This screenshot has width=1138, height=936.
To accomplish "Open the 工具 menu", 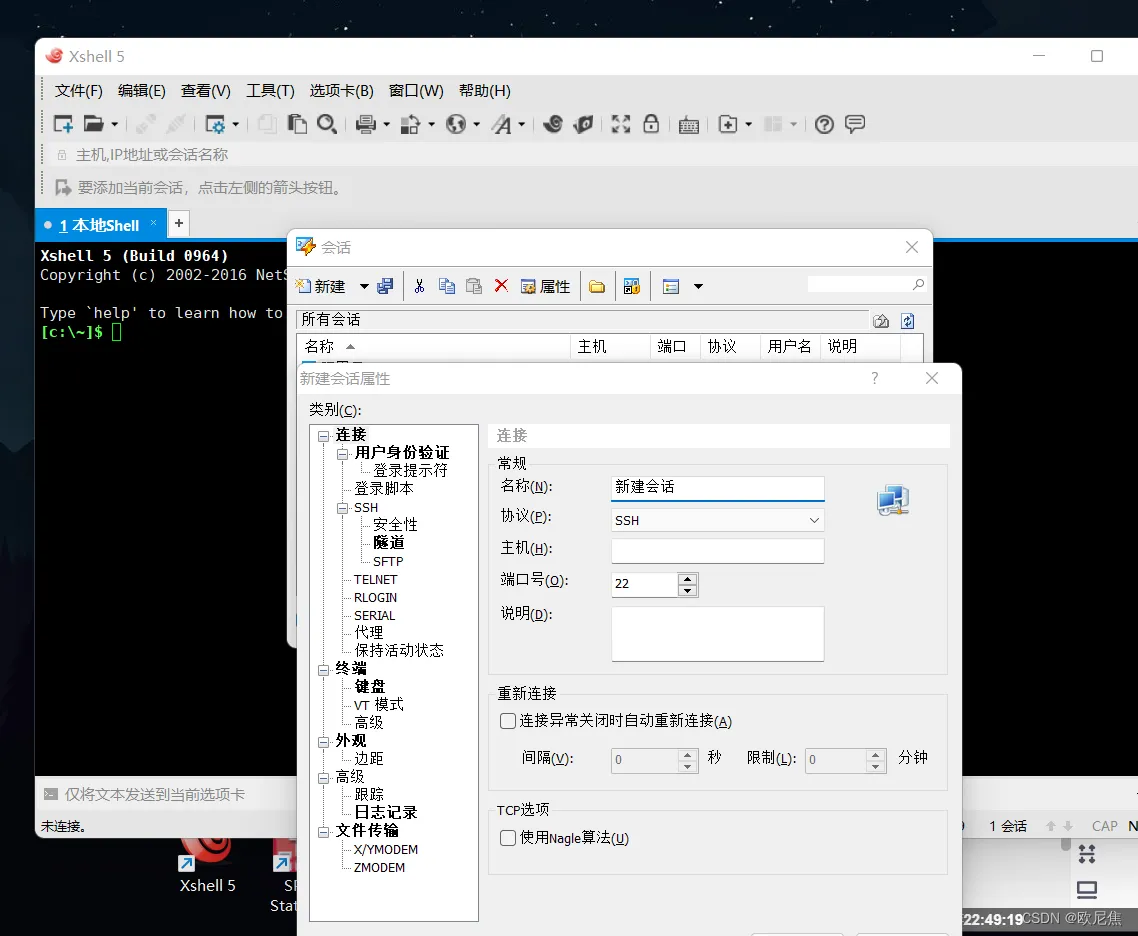I will [x=269, y=90].
